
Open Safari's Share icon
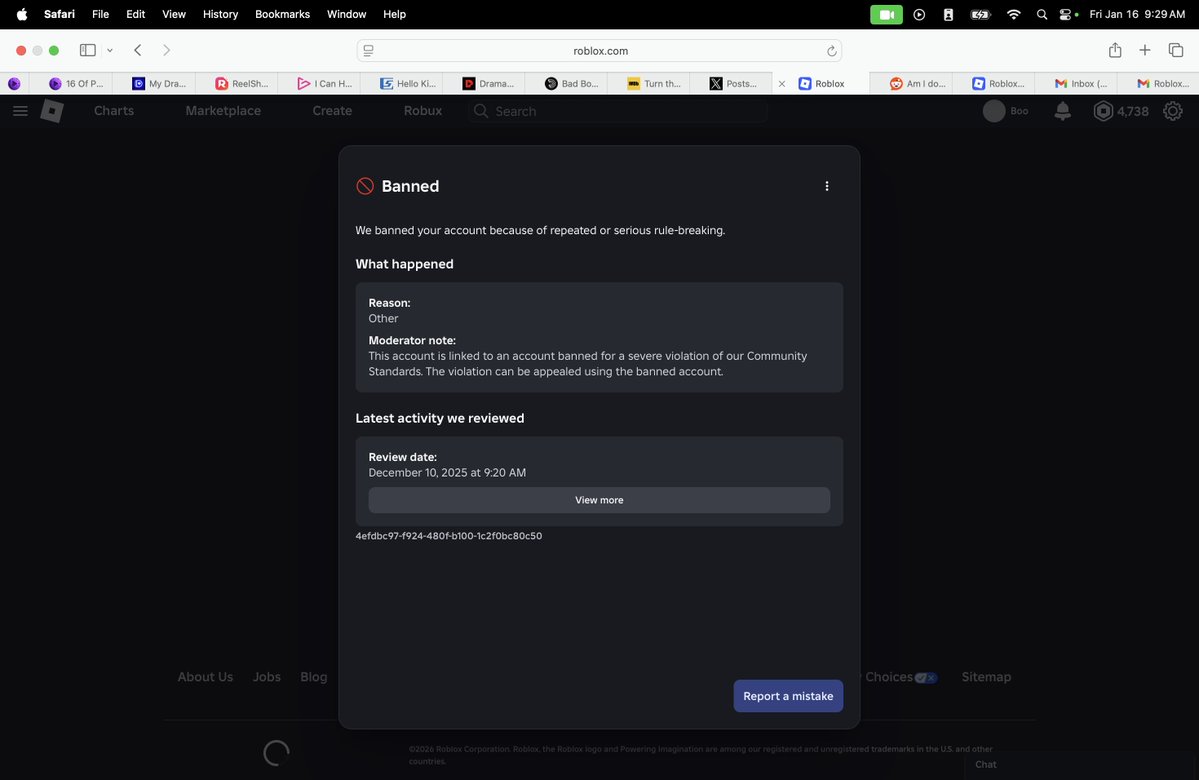point(1115,50)
